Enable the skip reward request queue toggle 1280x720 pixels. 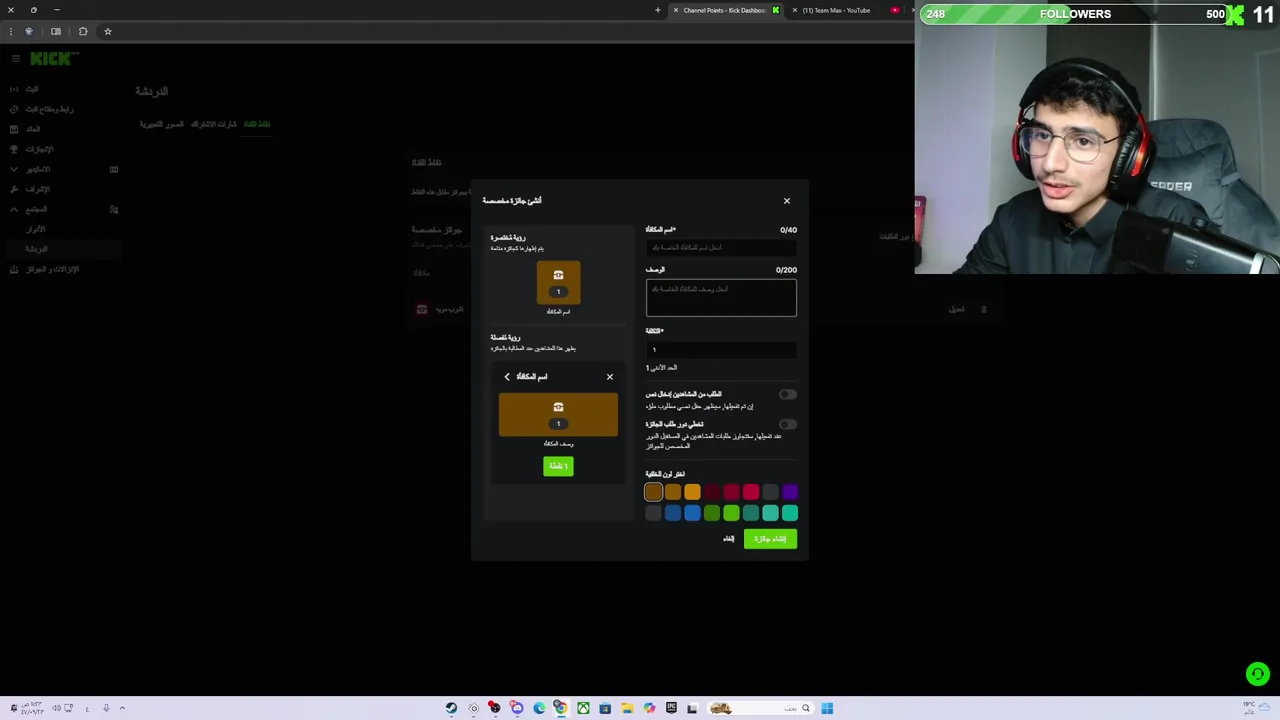[788, 425]
